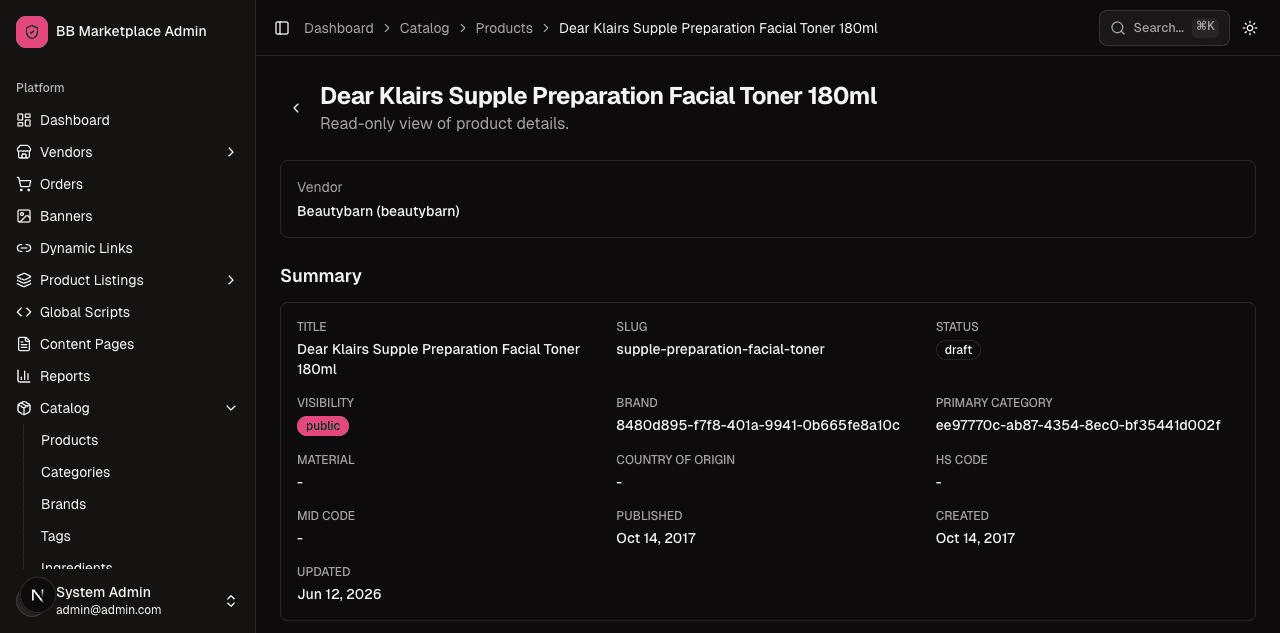Click the Updated date Jun 12, 2026
1280x633 pixels.
(x=339, y=594)
